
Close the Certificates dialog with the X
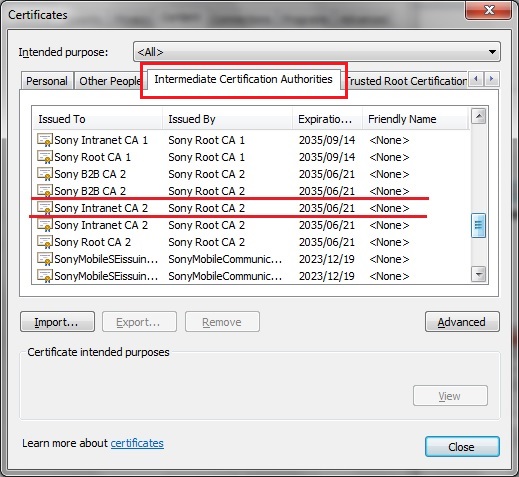[489, 10]
